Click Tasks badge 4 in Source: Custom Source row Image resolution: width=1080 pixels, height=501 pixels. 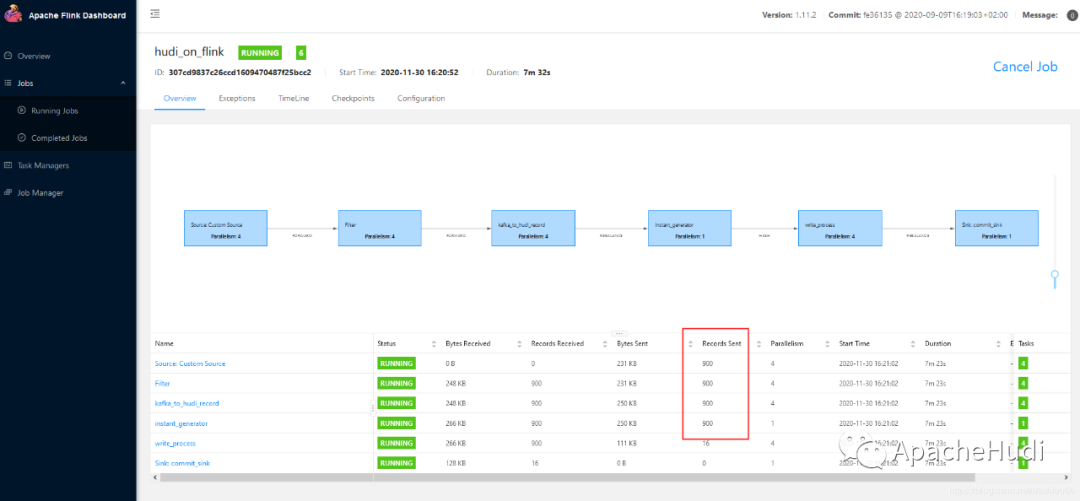click(x=1024, y=363)
